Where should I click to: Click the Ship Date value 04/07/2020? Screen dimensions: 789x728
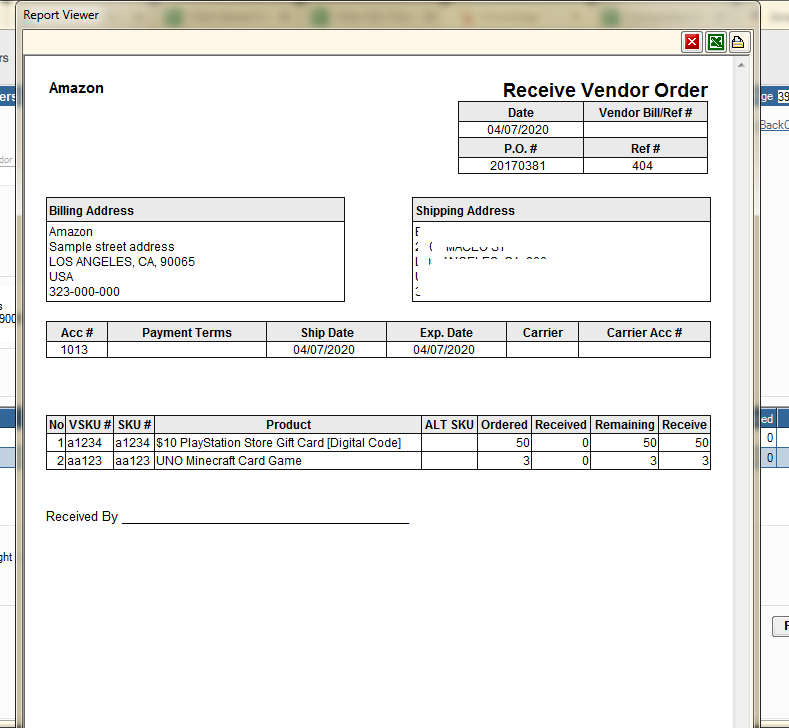point(326,350)
